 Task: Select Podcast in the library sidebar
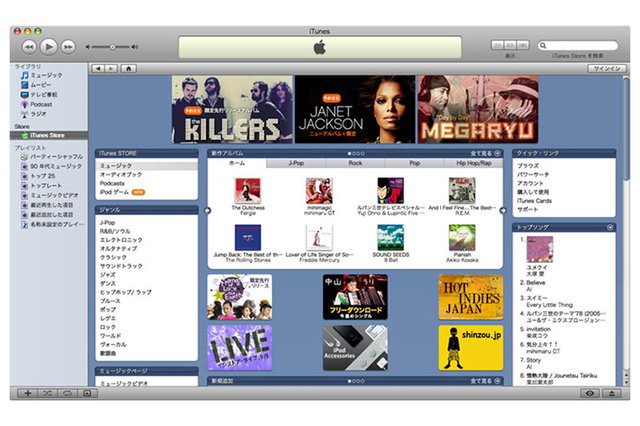(40, 104)
